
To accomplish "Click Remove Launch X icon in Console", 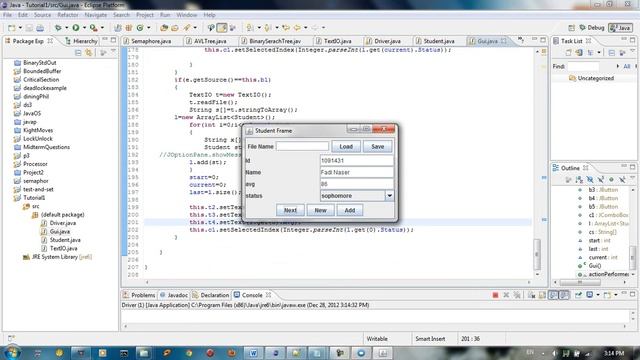I will click(x=506, y=295).
